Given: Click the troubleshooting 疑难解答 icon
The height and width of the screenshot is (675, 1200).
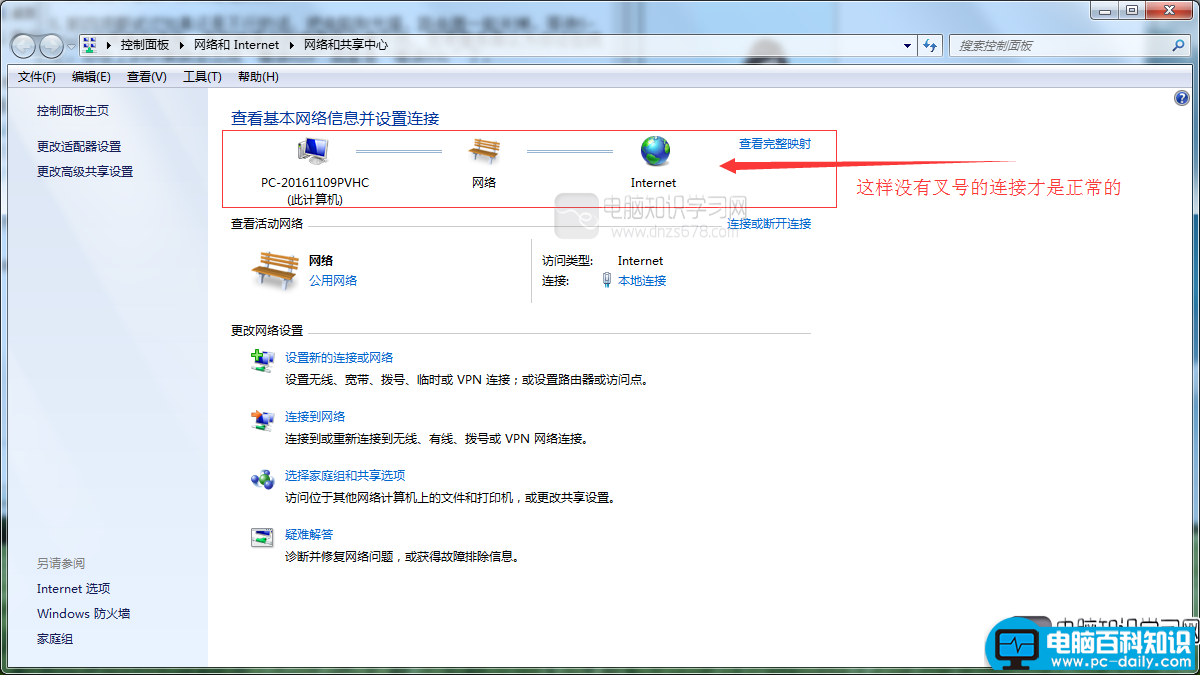Looking at the screenshot, I should [x=262, y=538].
